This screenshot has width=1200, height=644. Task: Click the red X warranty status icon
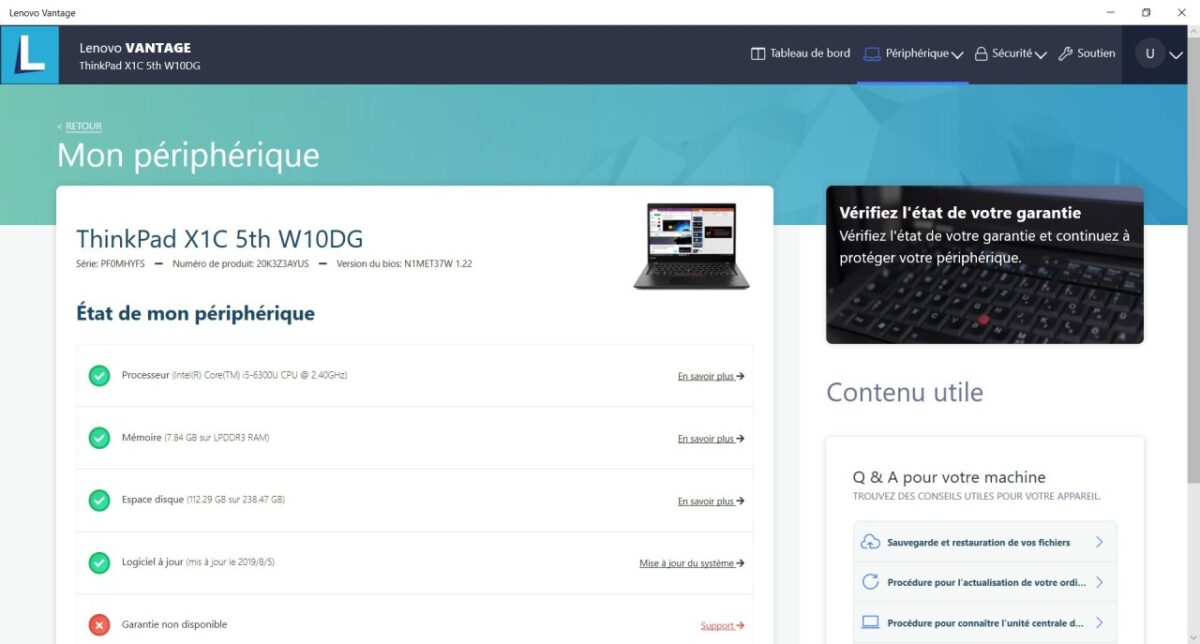tap(99, 625)
